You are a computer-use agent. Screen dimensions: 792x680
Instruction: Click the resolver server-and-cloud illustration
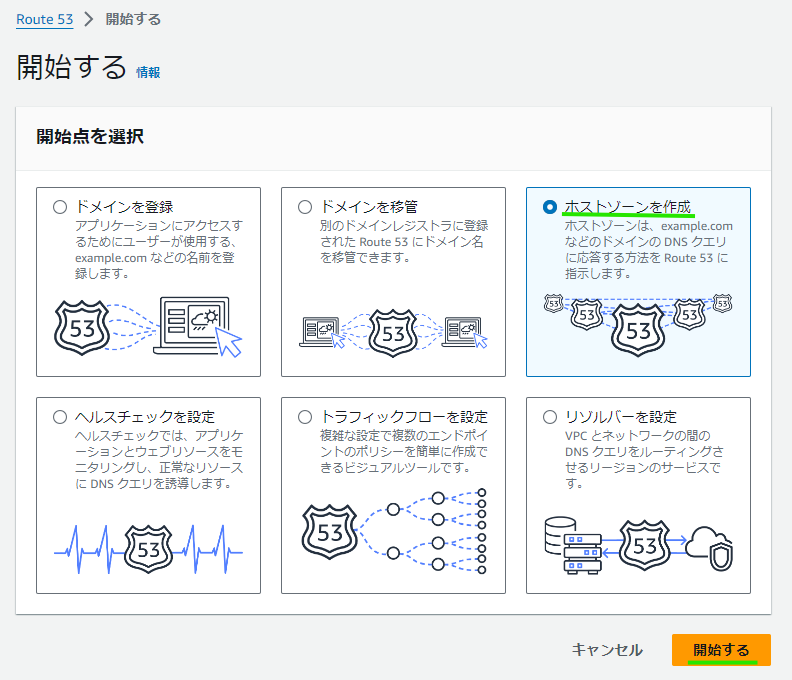(638, 545)
